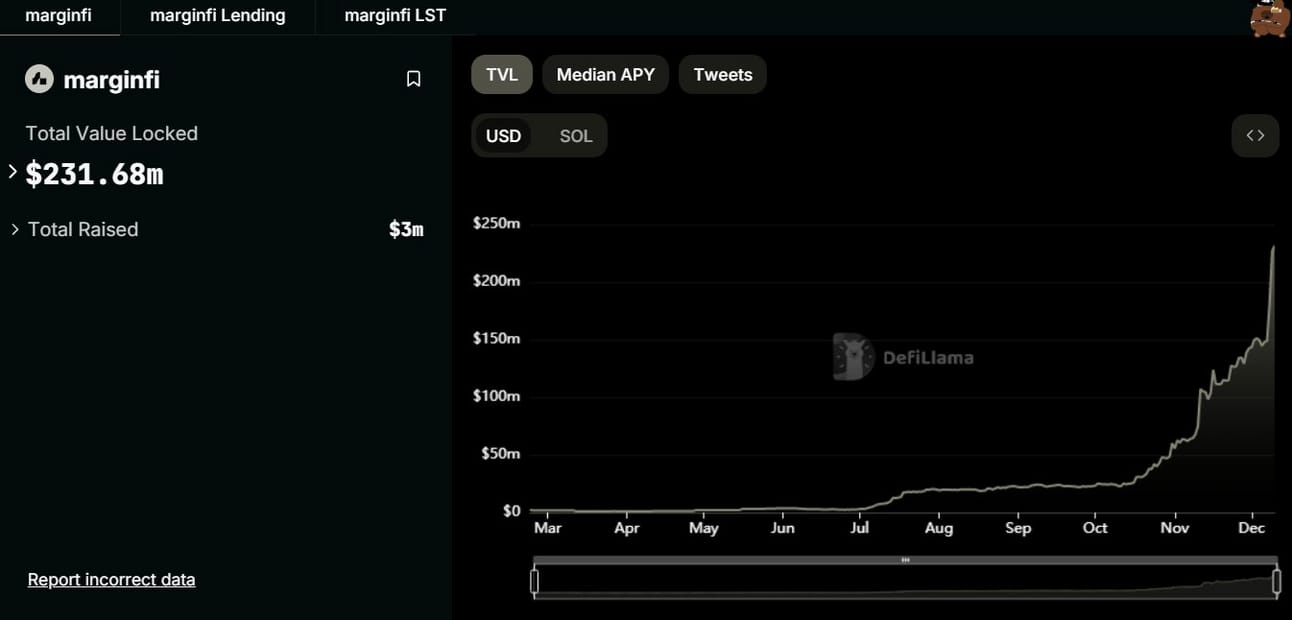Screen dimensions: 1292x620
Task: Click the marginfi logo icon
Action: (x=39, y=79)
